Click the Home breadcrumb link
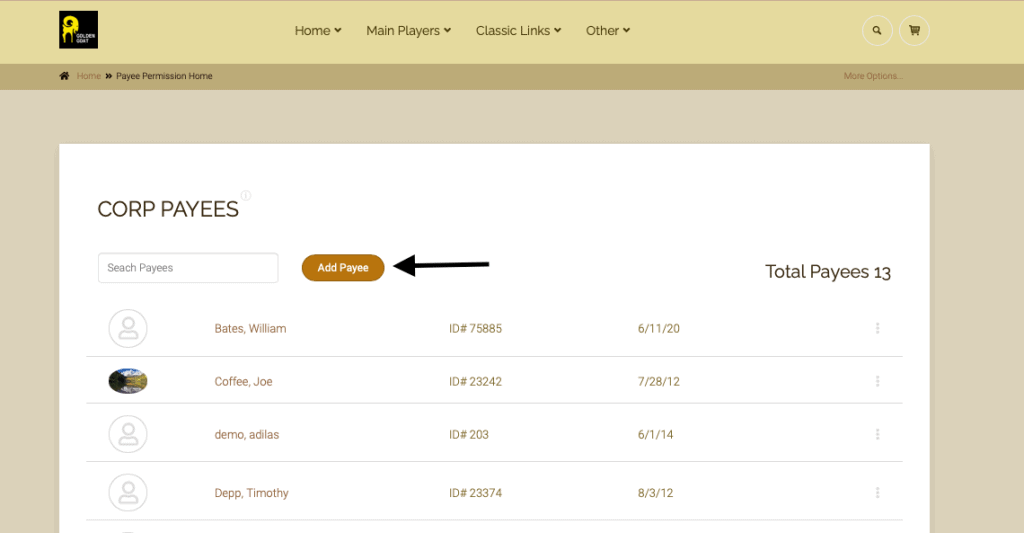The width and height of the screenshot is (1024, 533). point(89,76)
